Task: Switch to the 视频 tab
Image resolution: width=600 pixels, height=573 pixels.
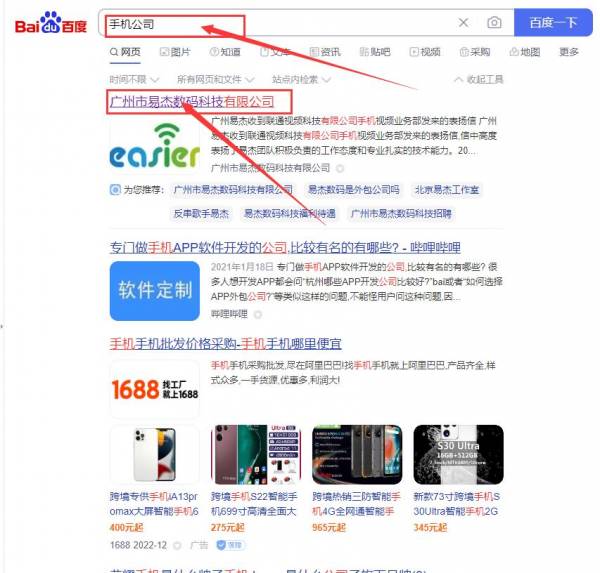Action: 425,52
